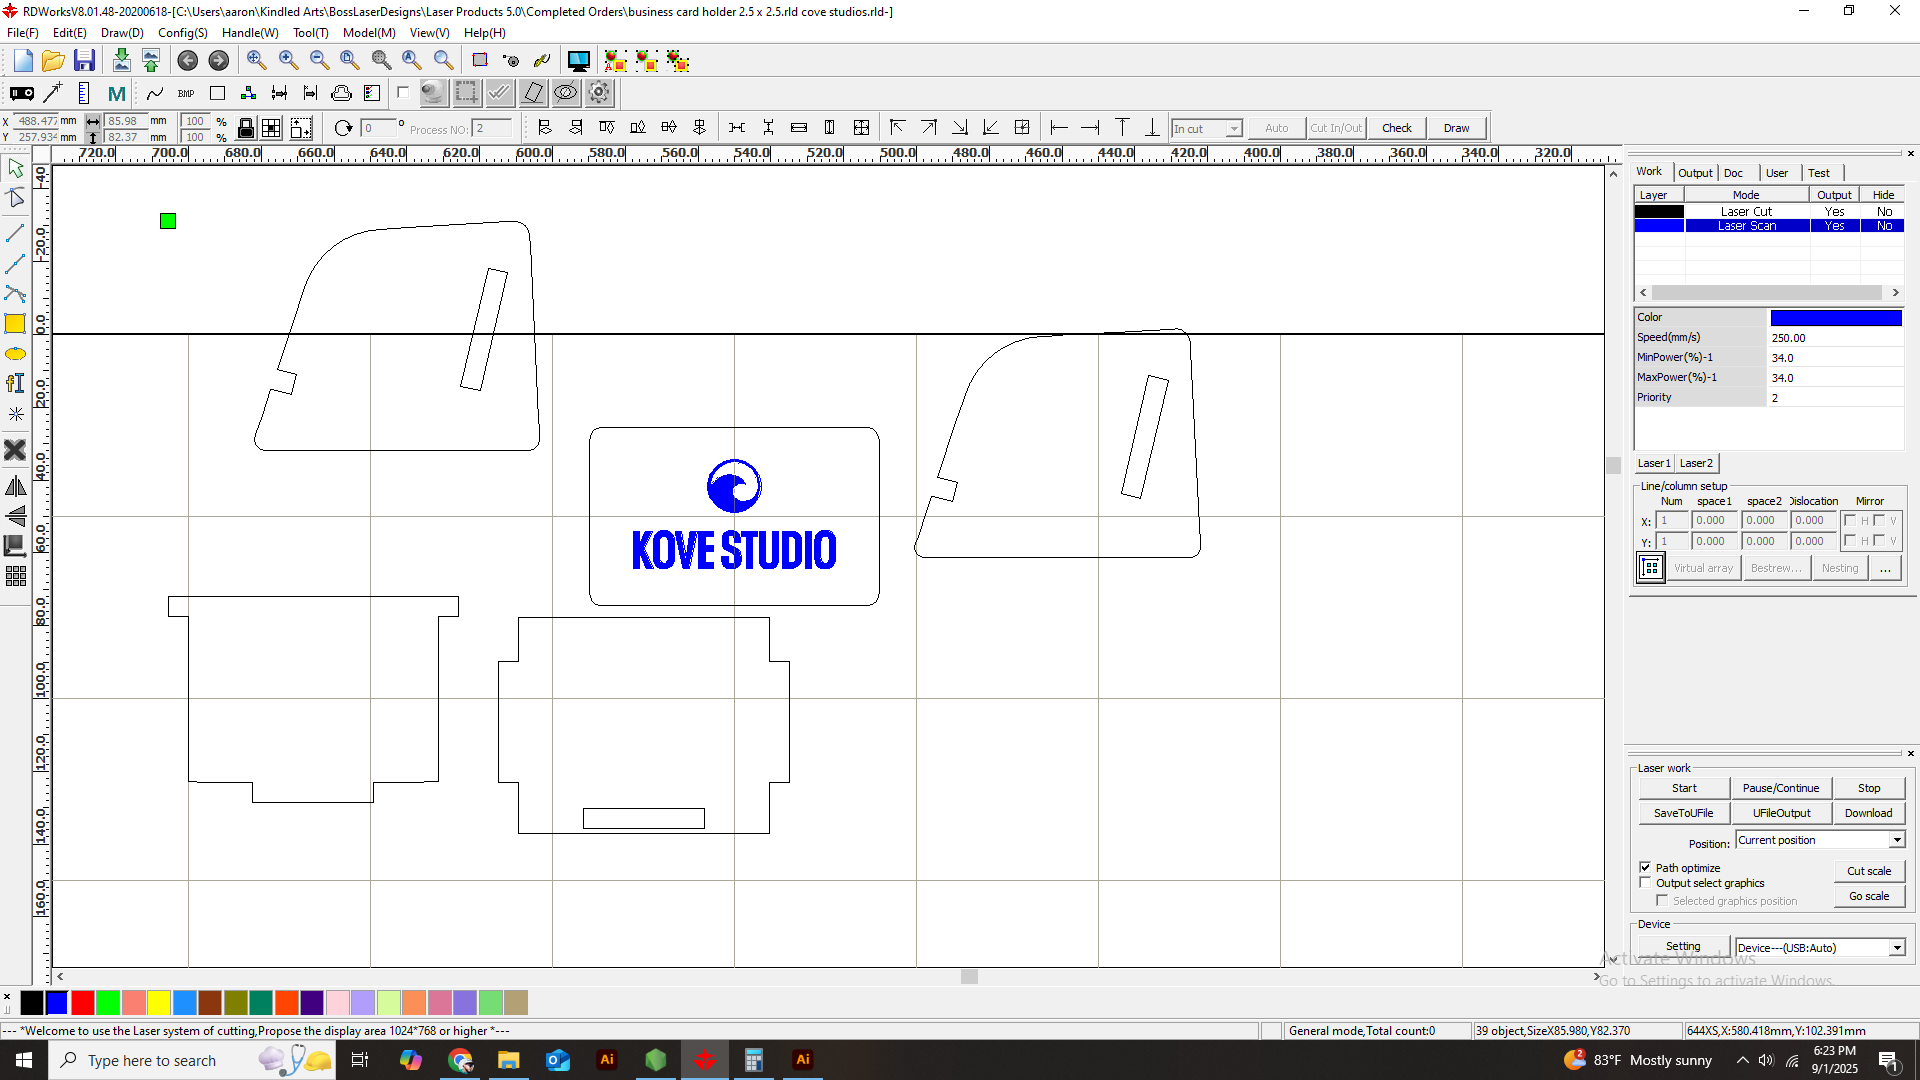The height and width of the screenshot is (1080, 1920).
Task: Toggle the Path optimize checkbox
Action: pos(1645,867)
